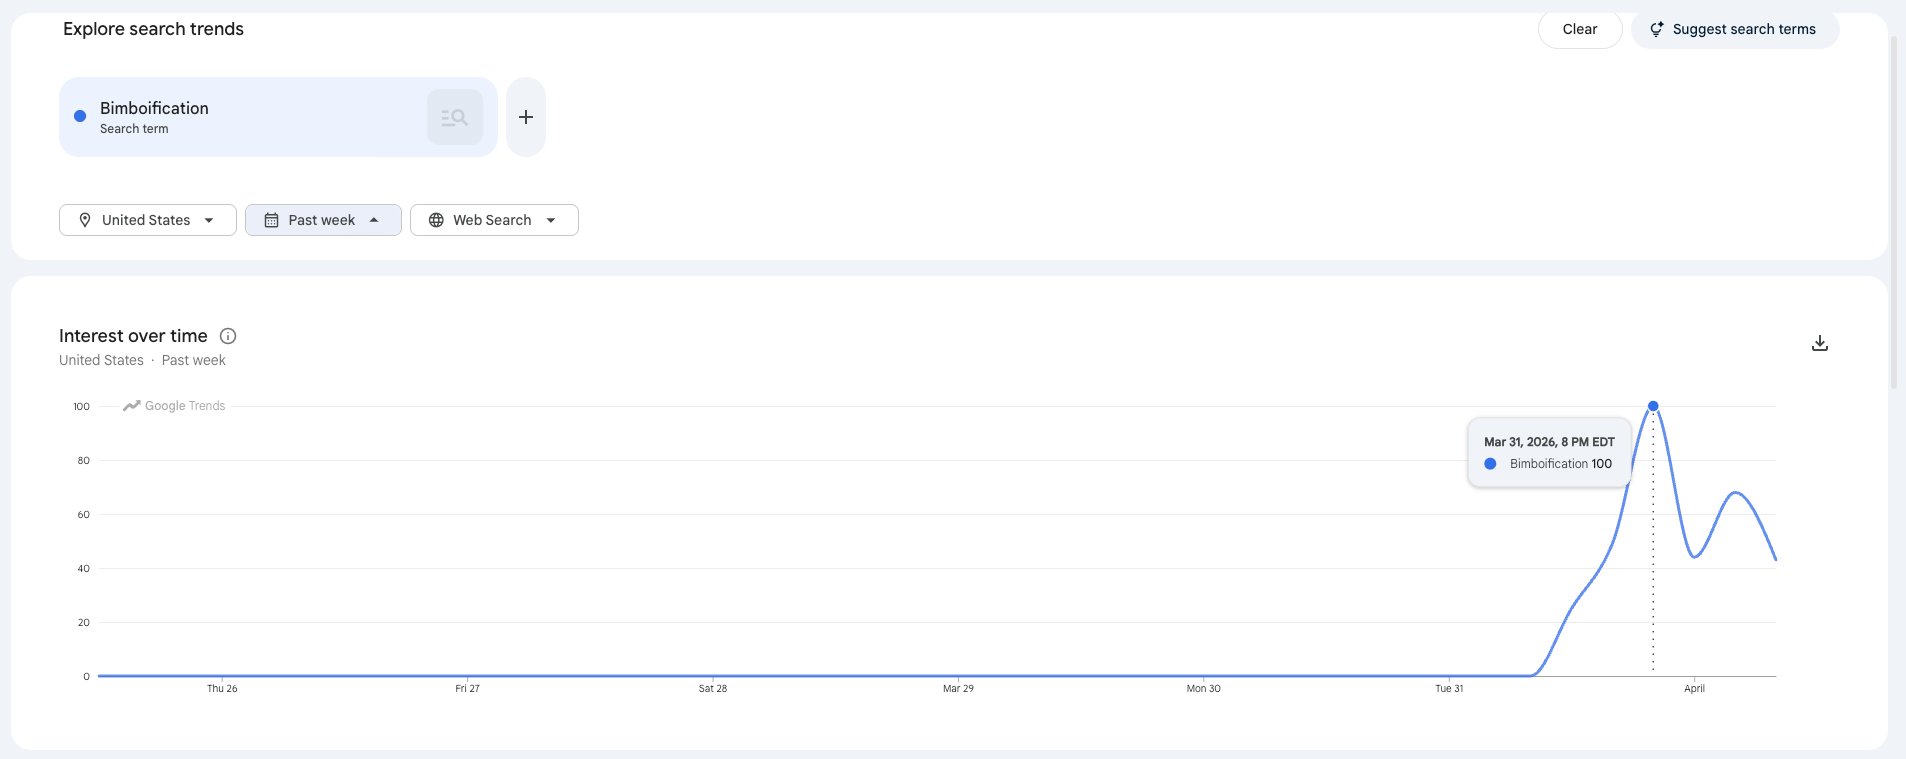This screenshot has width=1906, height=759.
Task: Click the Sat 28 axis label
Action: (713, 688)
